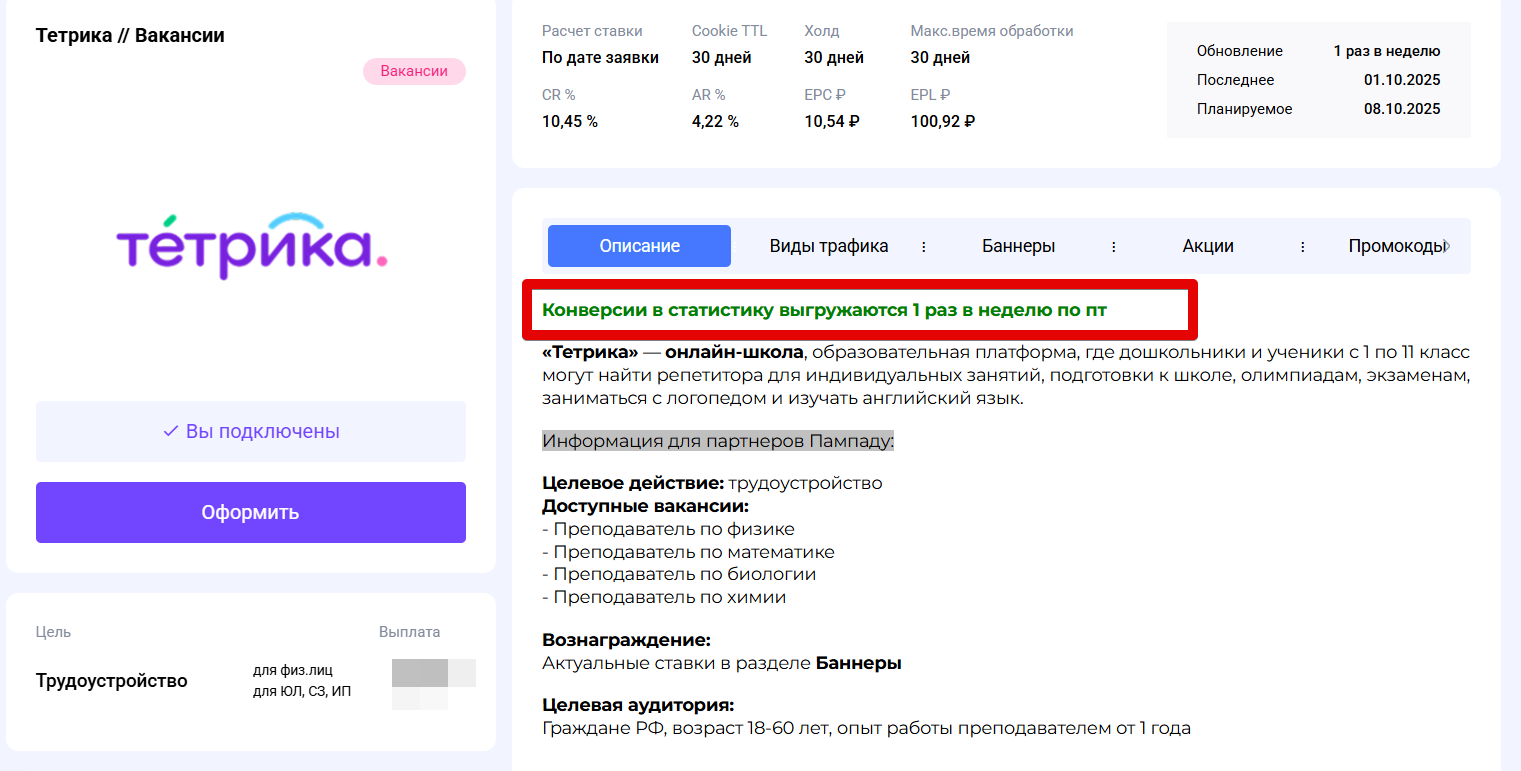Click the "Тетрика // Вакансии" offer title

pos(130,36)
